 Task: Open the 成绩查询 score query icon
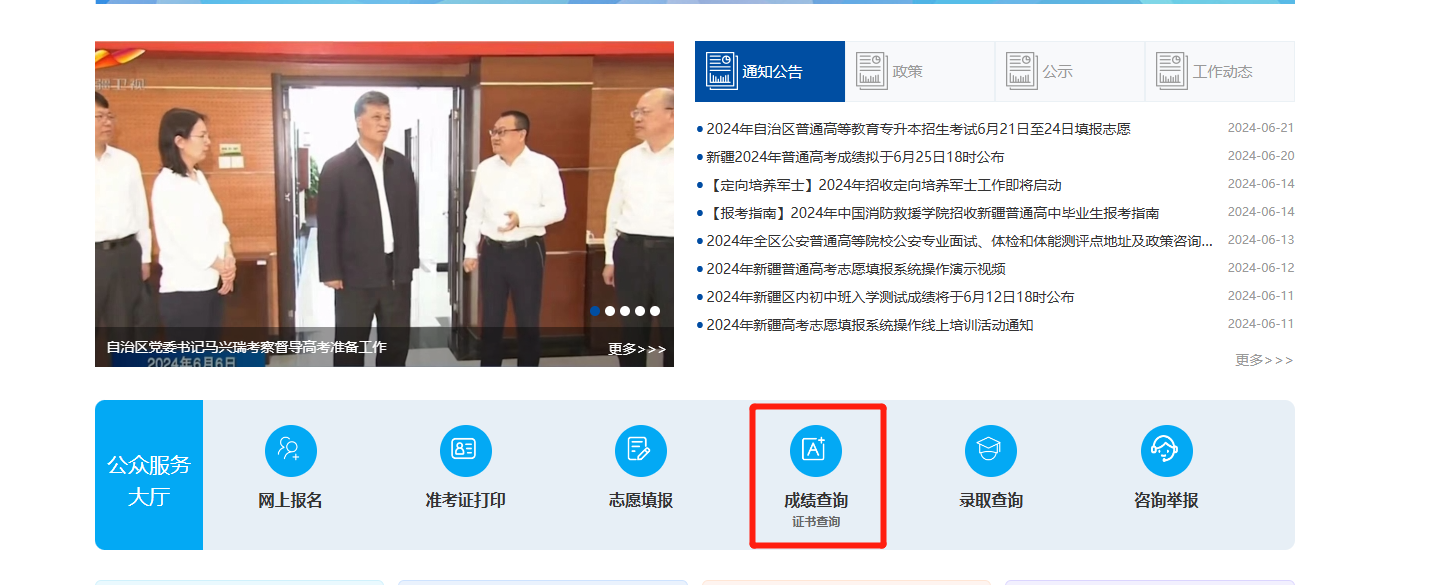[x=815, y=451]
